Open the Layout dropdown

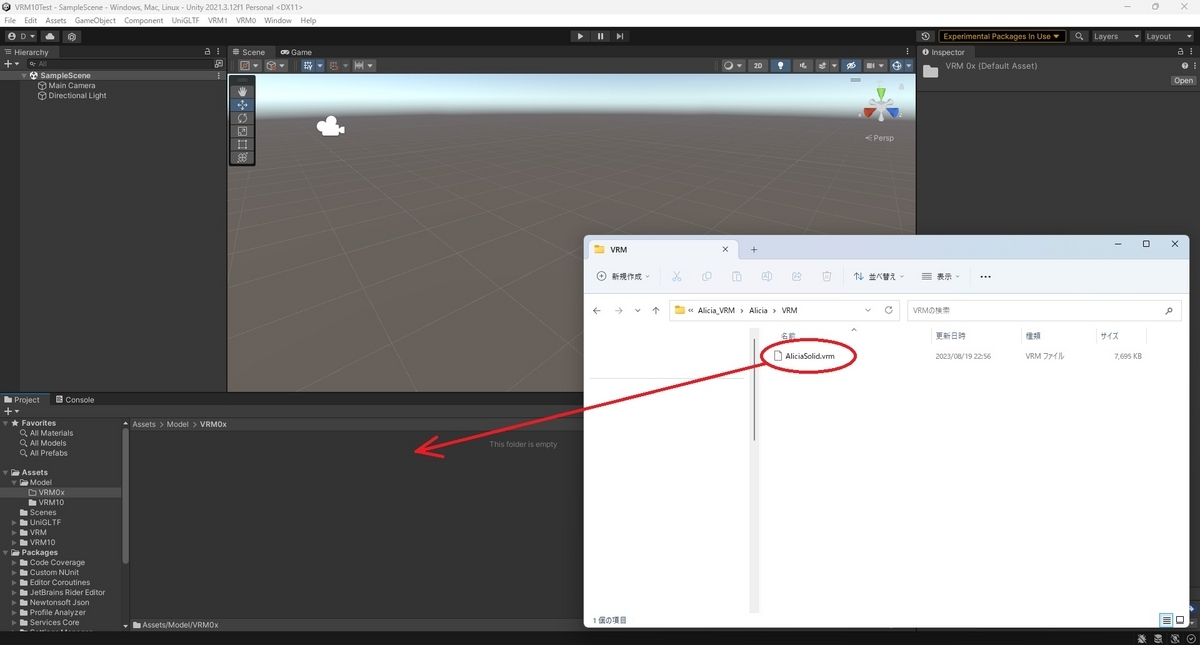pyautogui.click(x=1168, y=36)
